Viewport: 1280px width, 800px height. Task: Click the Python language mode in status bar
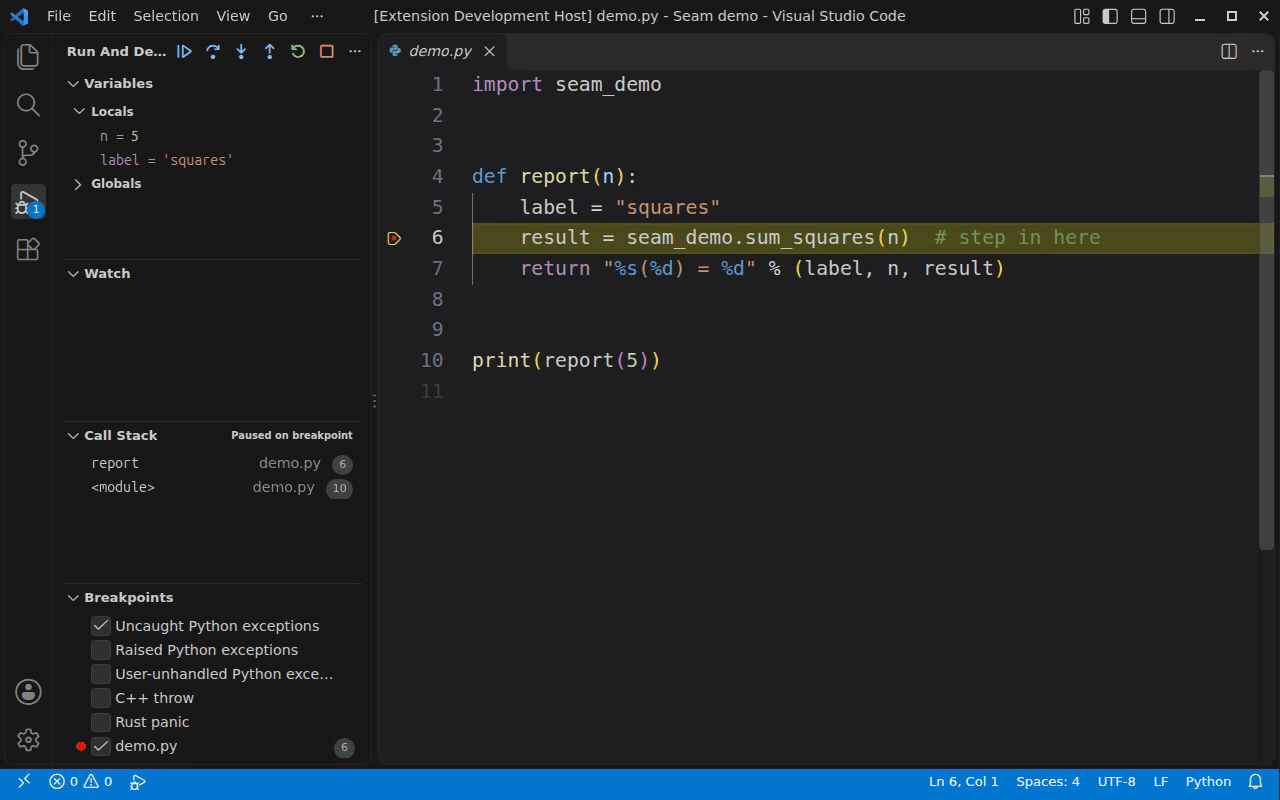pos(1208,782)
